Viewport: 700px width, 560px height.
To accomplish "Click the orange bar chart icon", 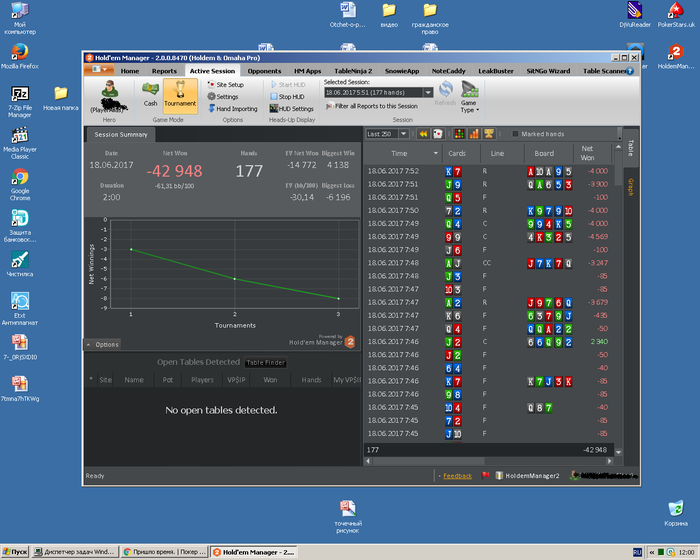I will tap(474, 134).
